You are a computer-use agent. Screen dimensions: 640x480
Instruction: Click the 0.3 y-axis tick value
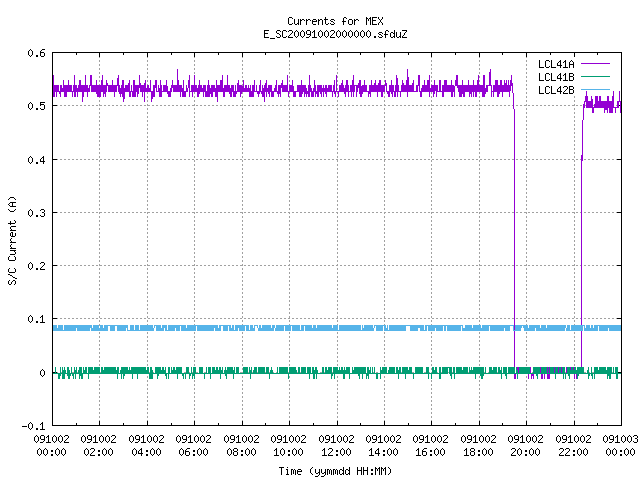pyautogui.click(x=36, y=213)
